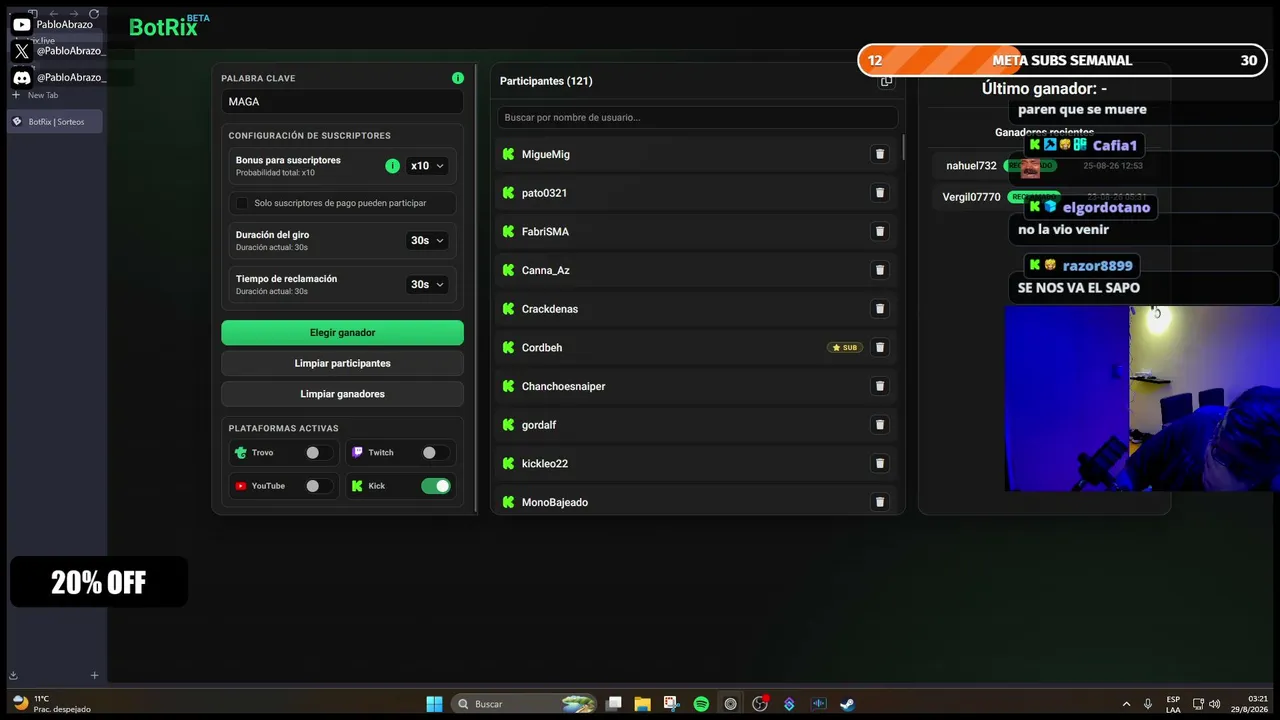Click the Palabra Clave input with MAGA
Screen dimensions: 1280x720
point(342,101)
